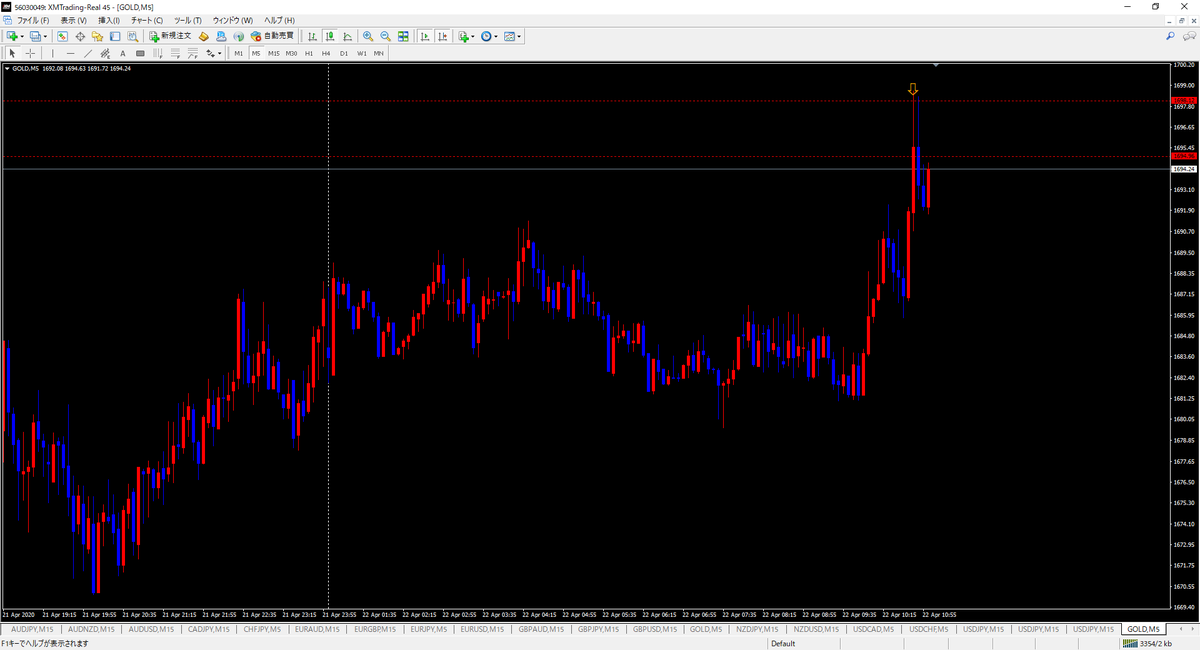The image size is (1200, 650).
Task: Expand the arrows objects dropdown
Action: 220,53
